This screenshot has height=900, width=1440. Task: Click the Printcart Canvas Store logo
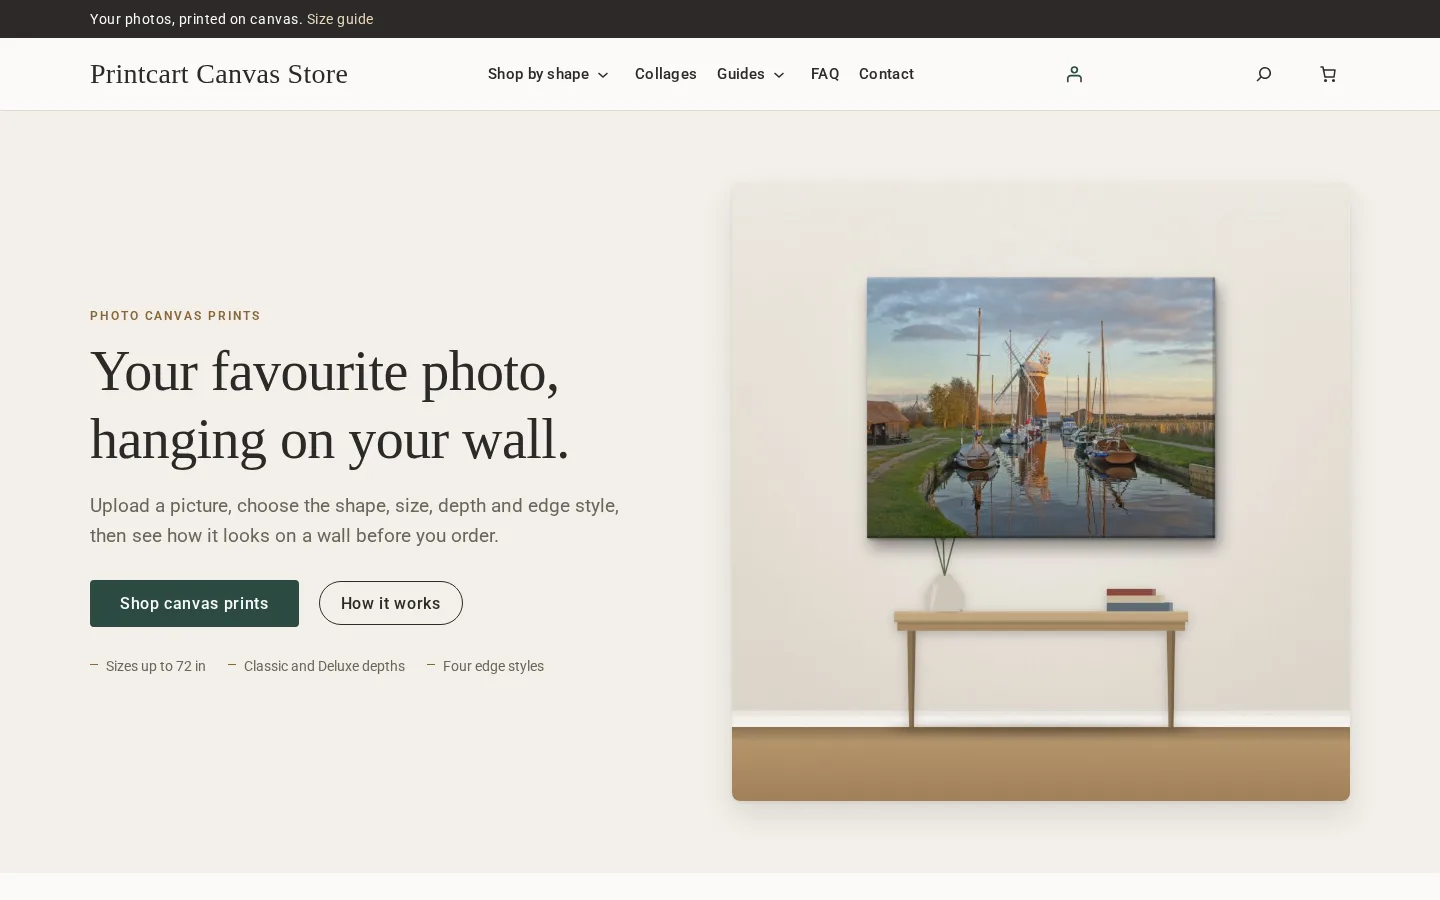[x=219, y=74]
